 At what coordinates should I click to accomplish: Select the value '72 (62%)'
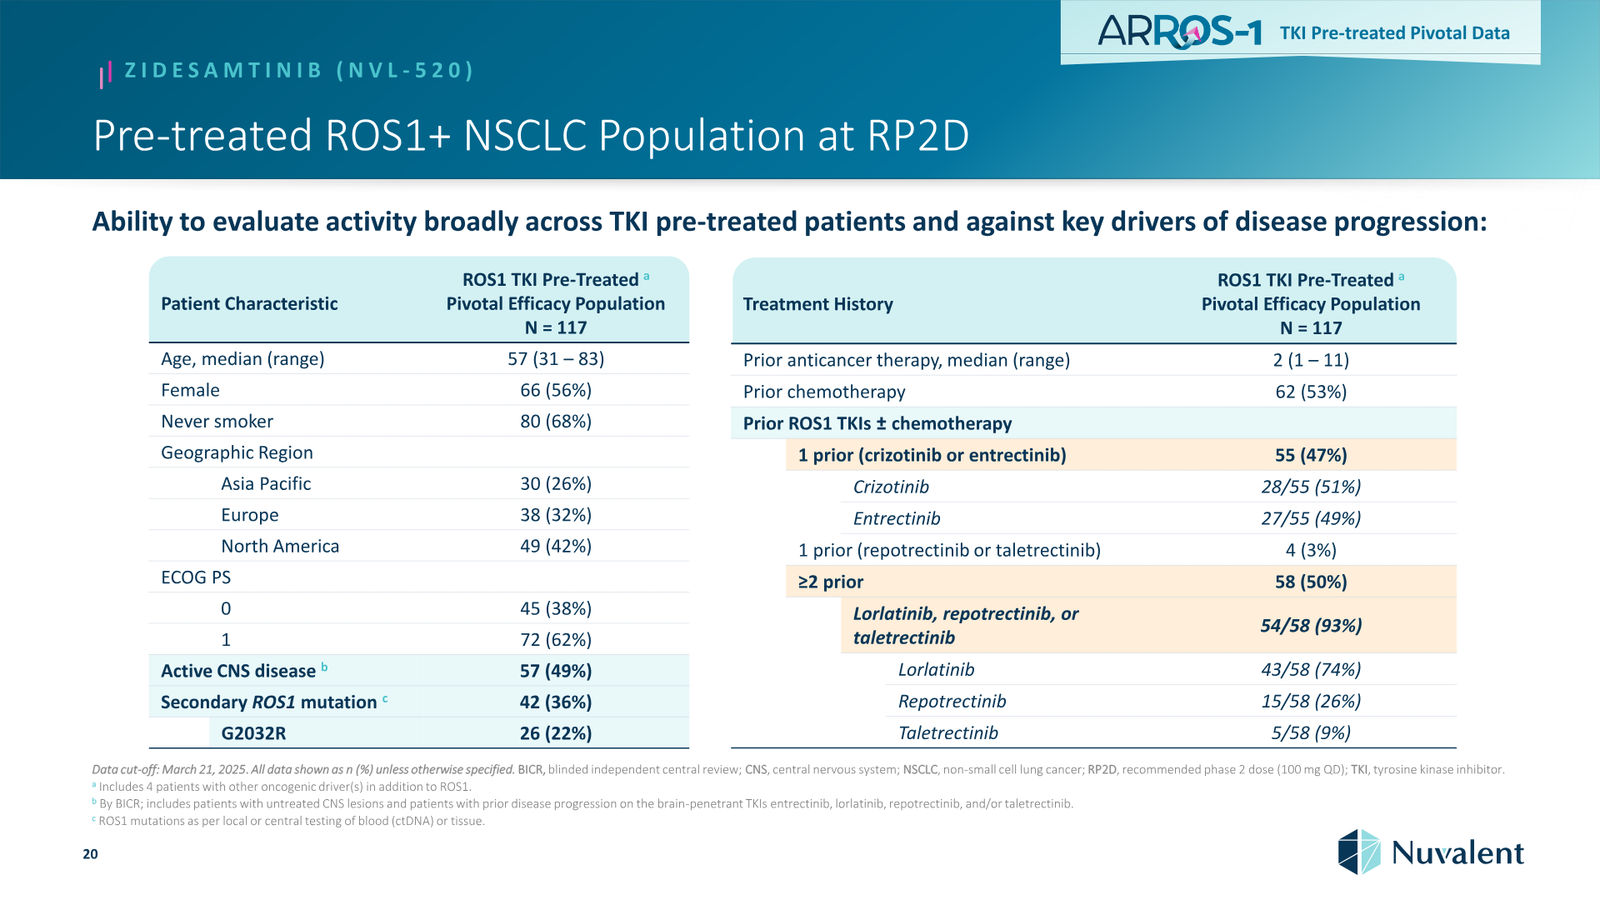pyautogui.click(x=556, y=639)
